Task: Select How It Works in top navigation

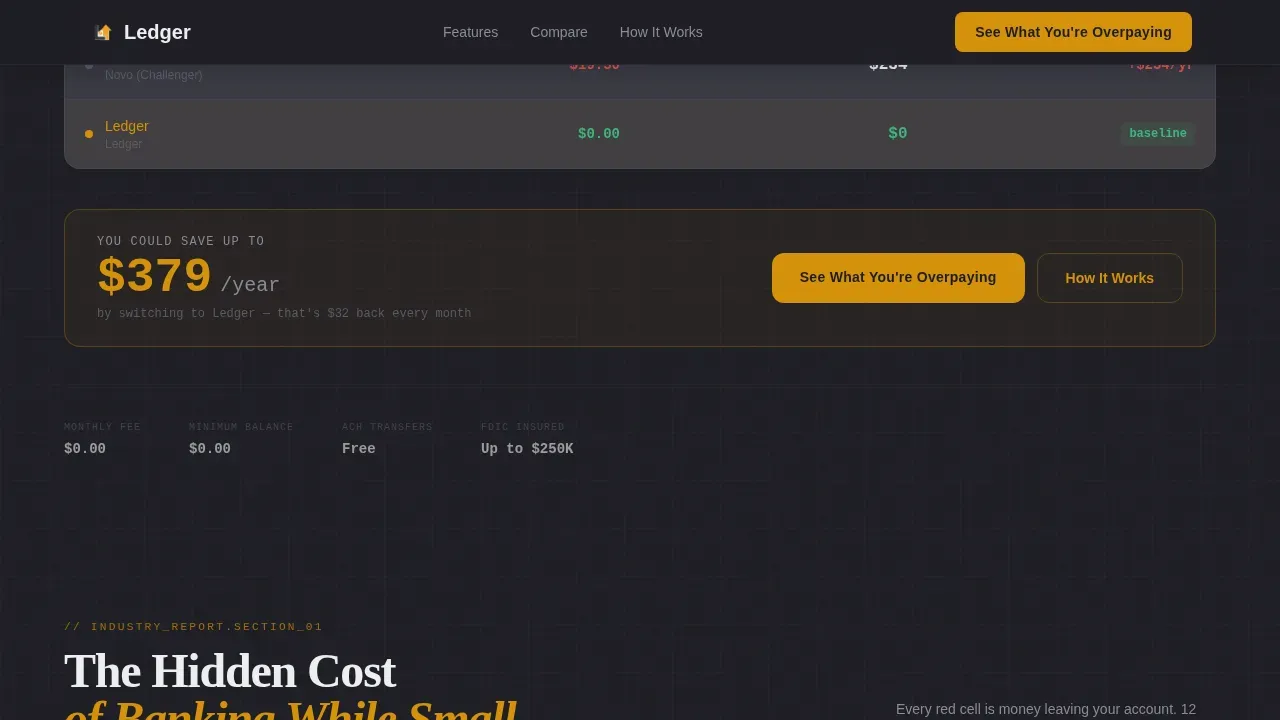Action: click(661, 32)
